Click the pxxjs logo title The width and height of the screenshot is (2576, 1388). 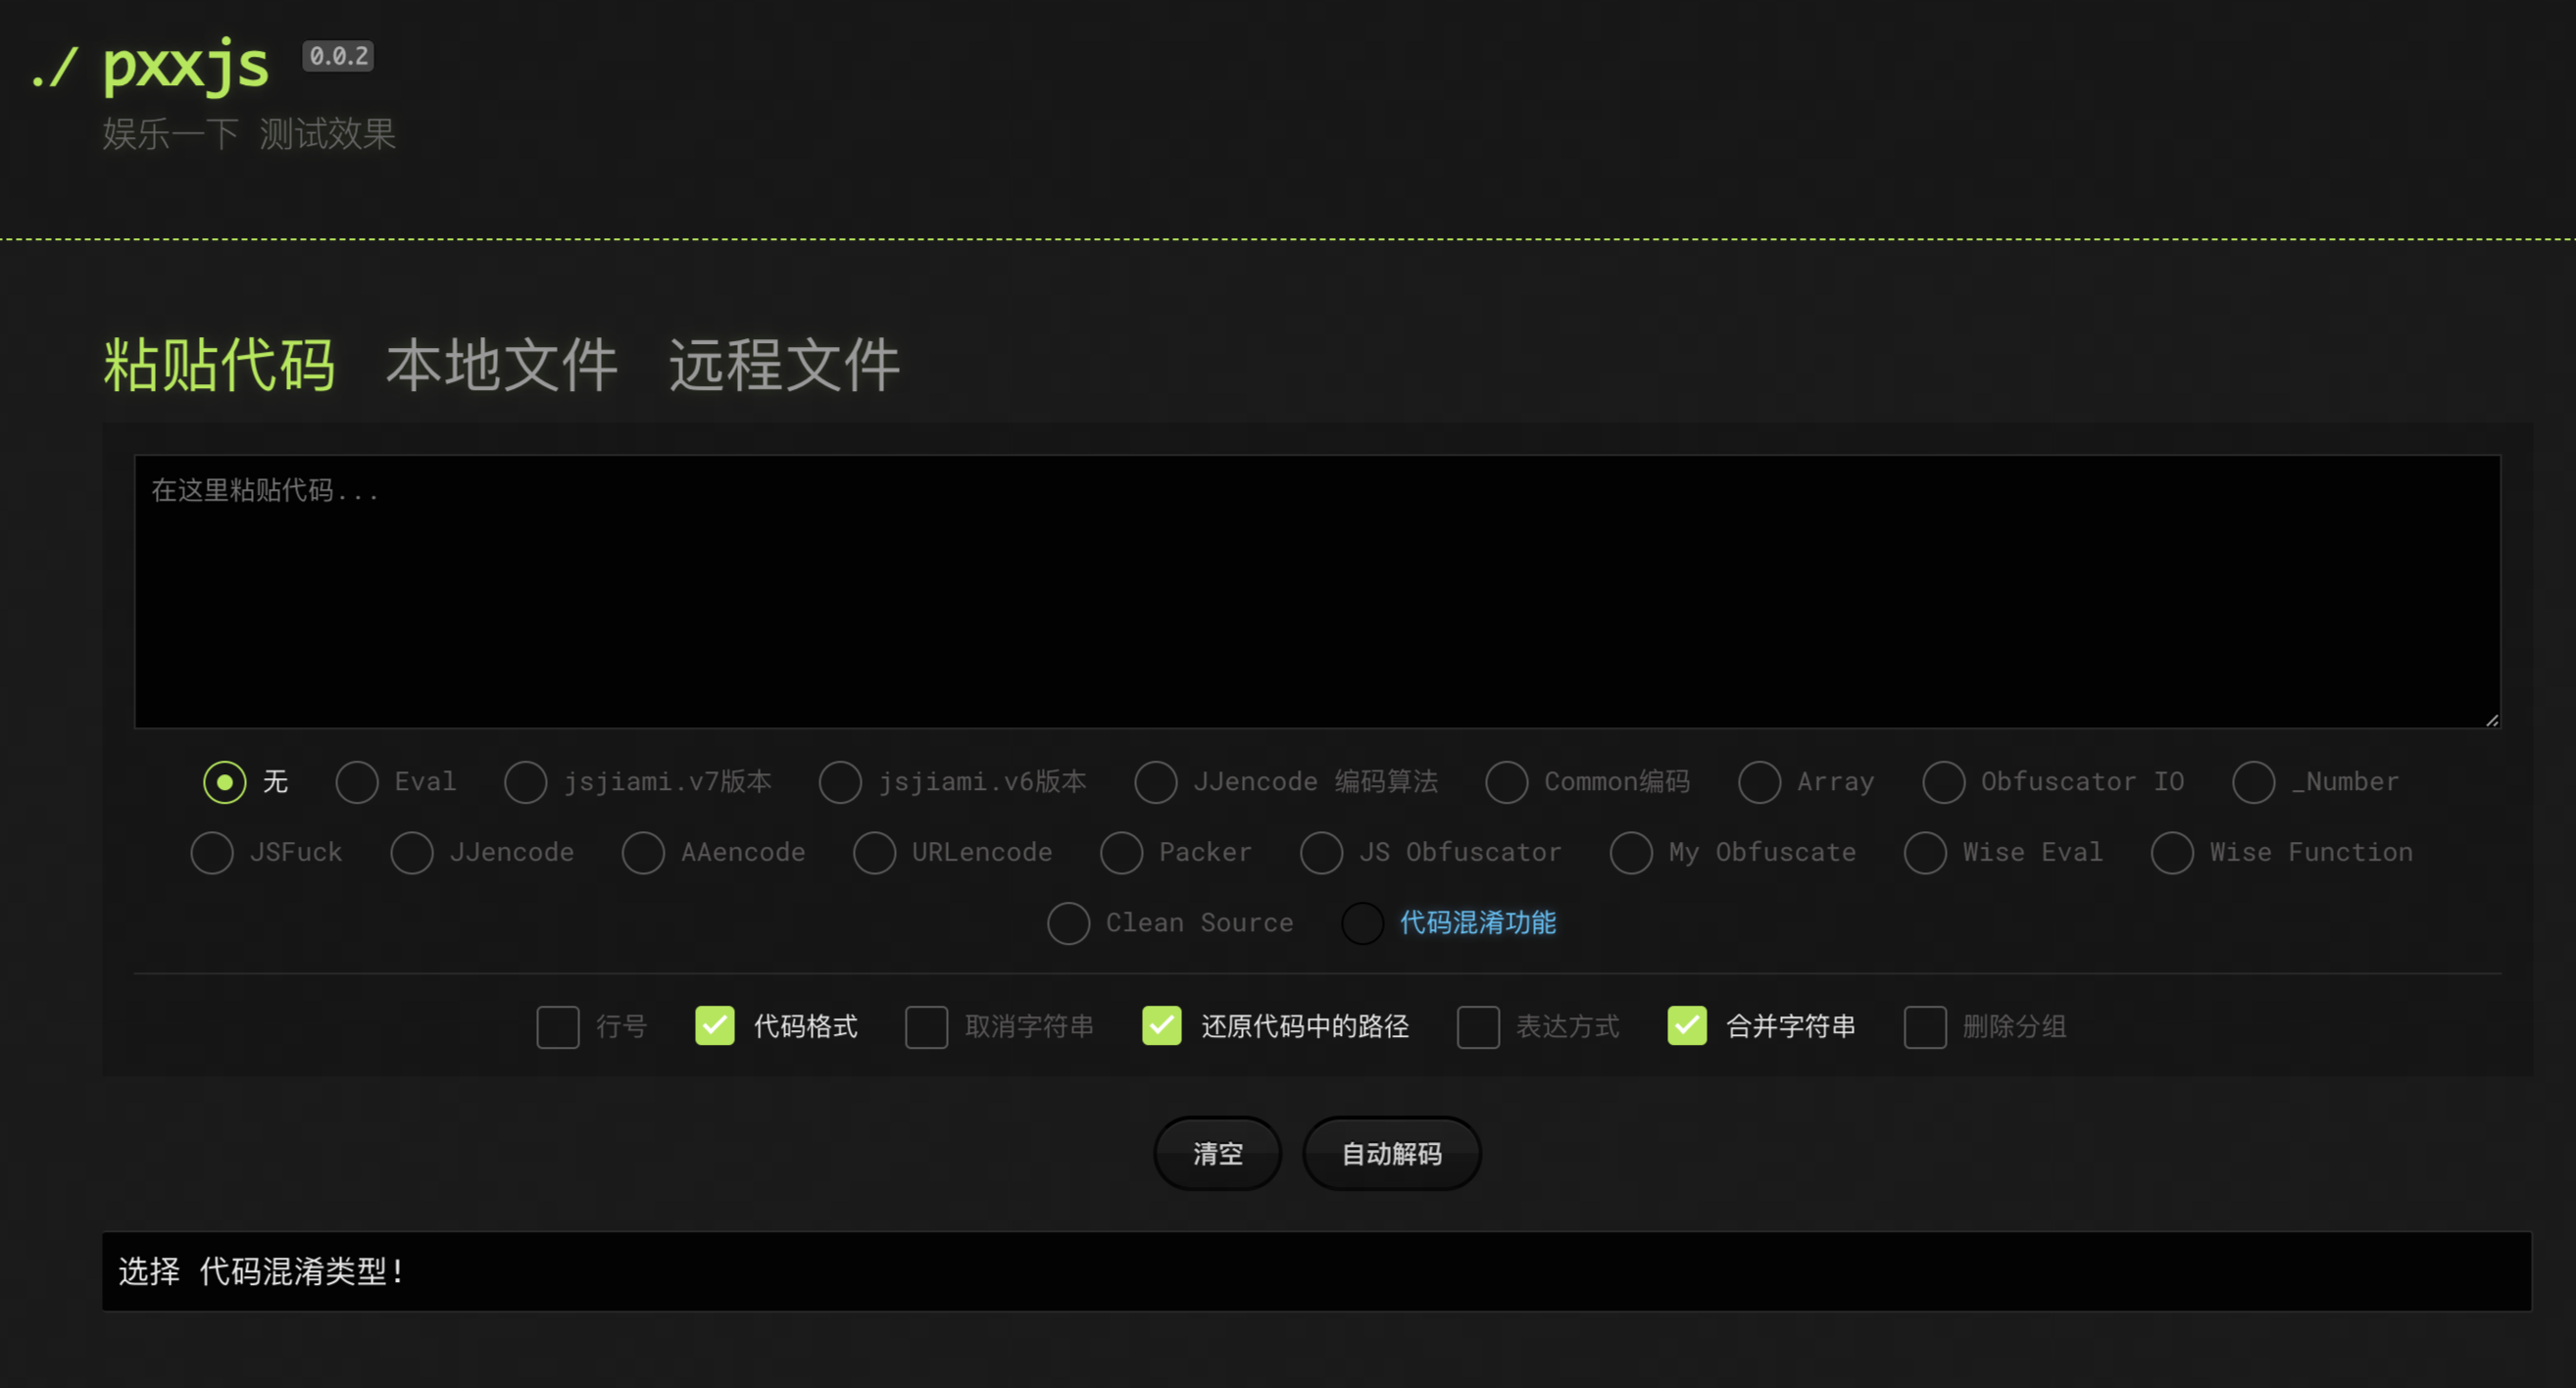click(186, 66)
